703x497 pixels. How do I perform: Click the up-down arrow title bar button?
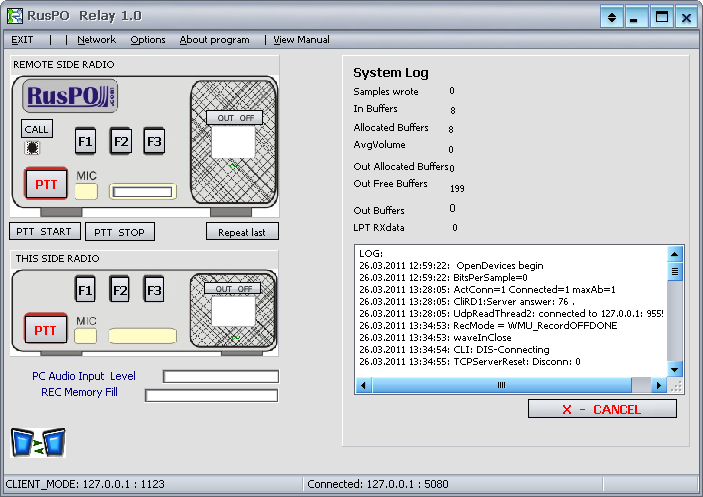(612, 17)
